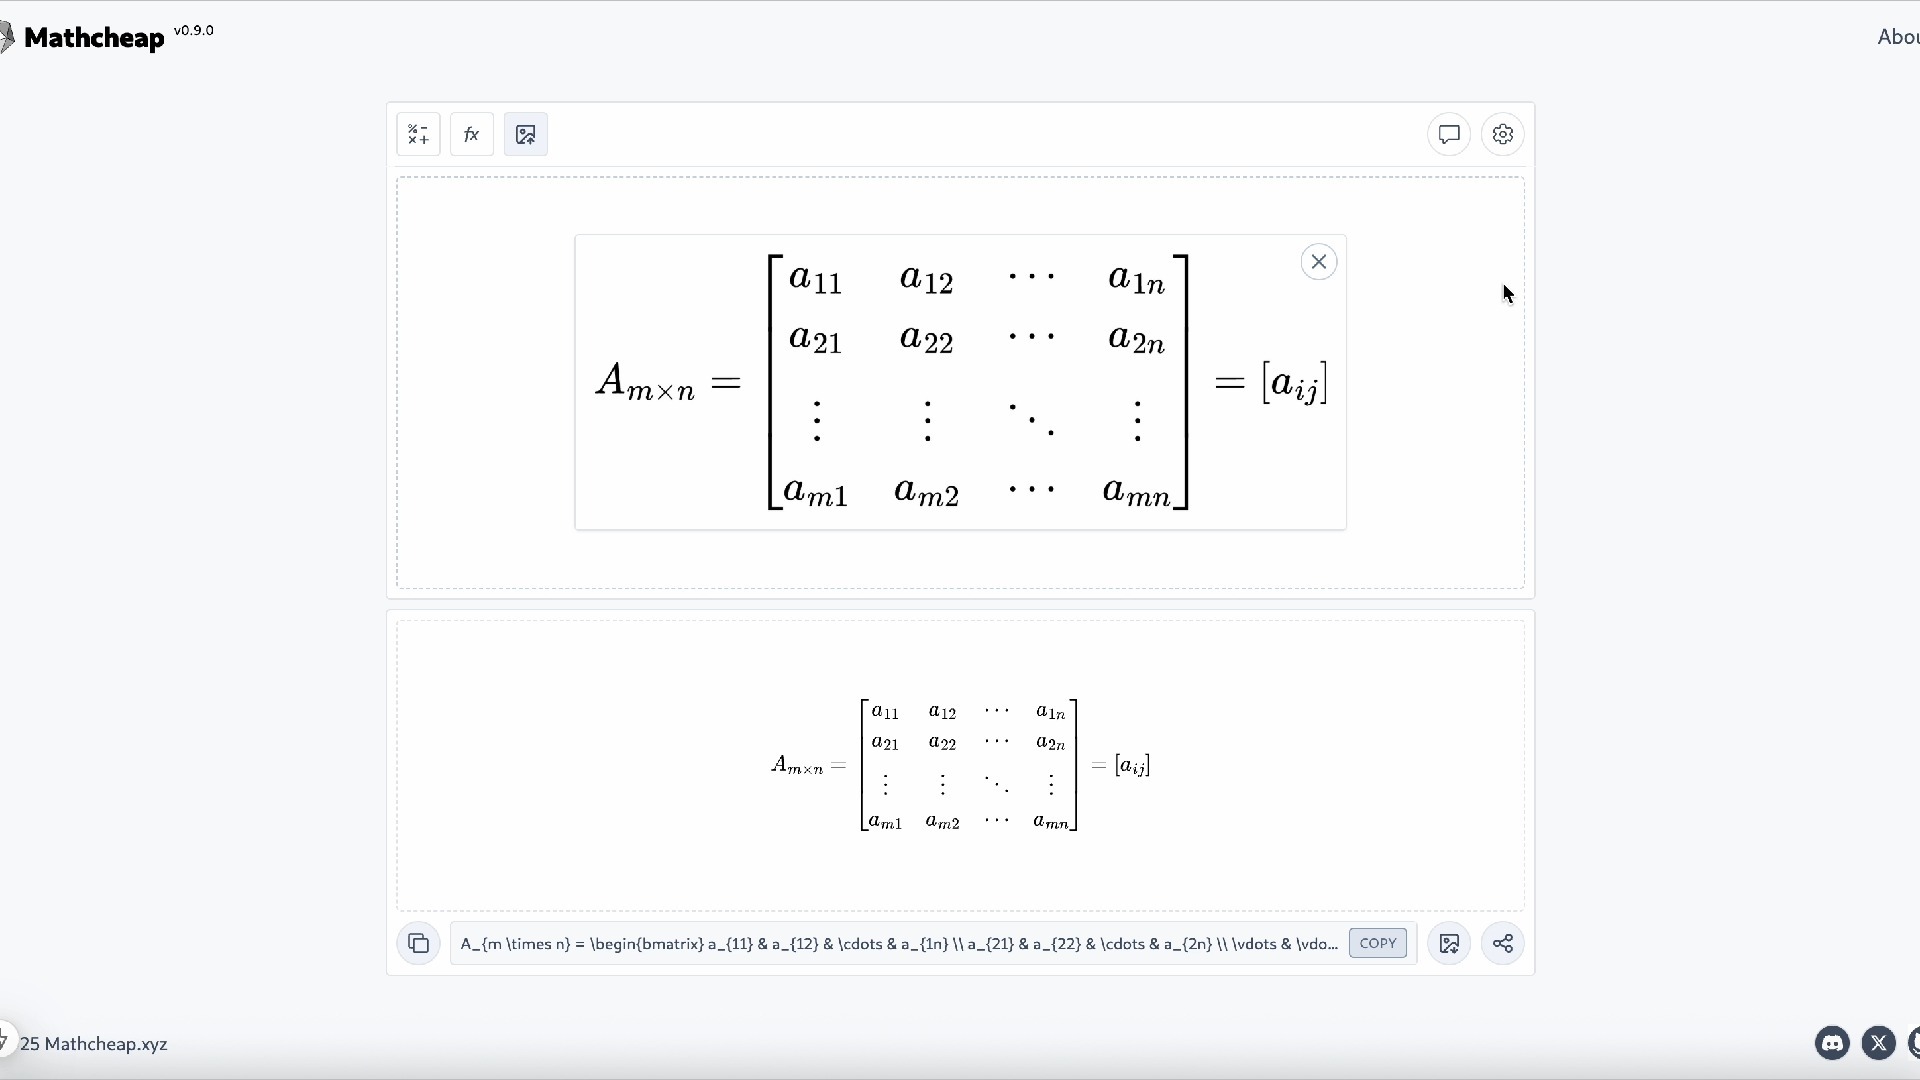The image size is (1920, 1080).
Task: Click the rendered matrix formula preview
Action: click(x=960, y=765)
